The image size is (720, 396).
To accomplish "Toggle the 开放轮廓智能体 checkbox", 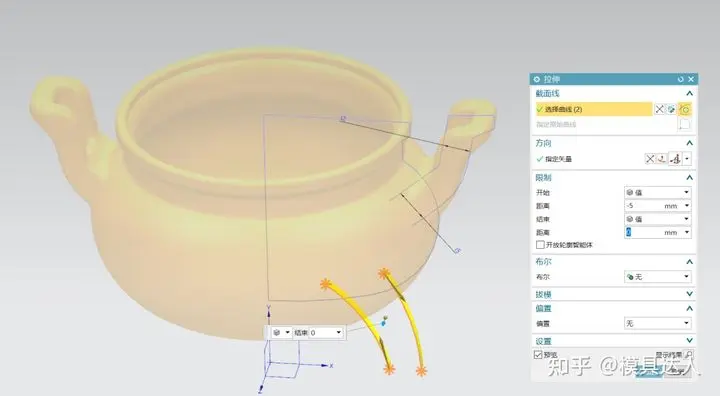I will (x=540, y=245).
